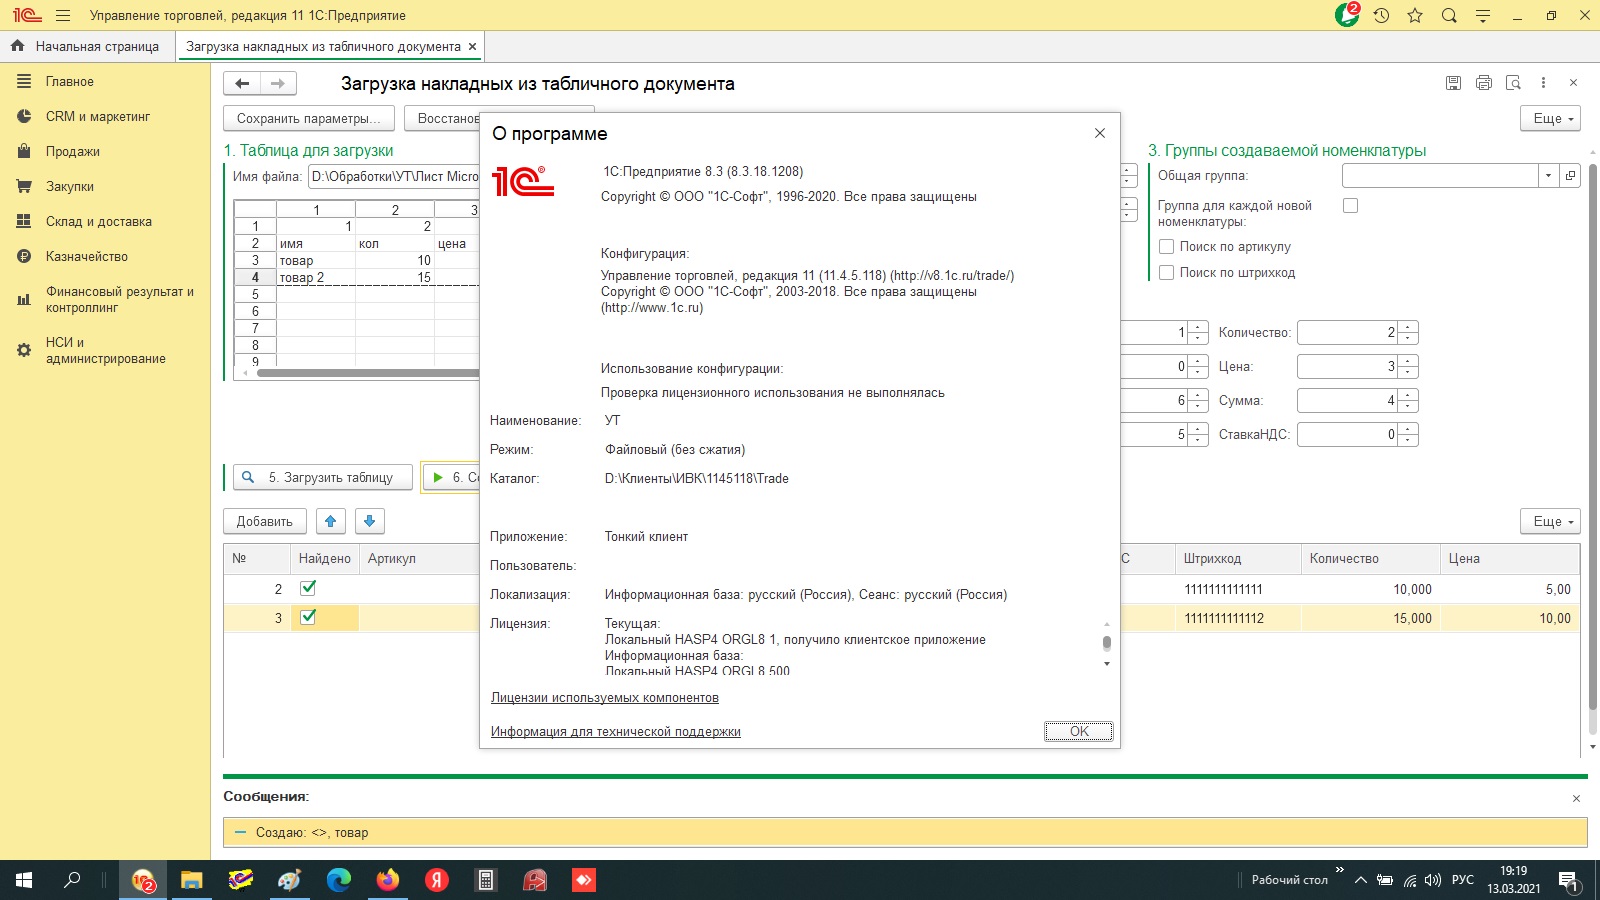The image size is (1600, 900).
Task: Click the Общая группа input field
Action: [1439, 176]
